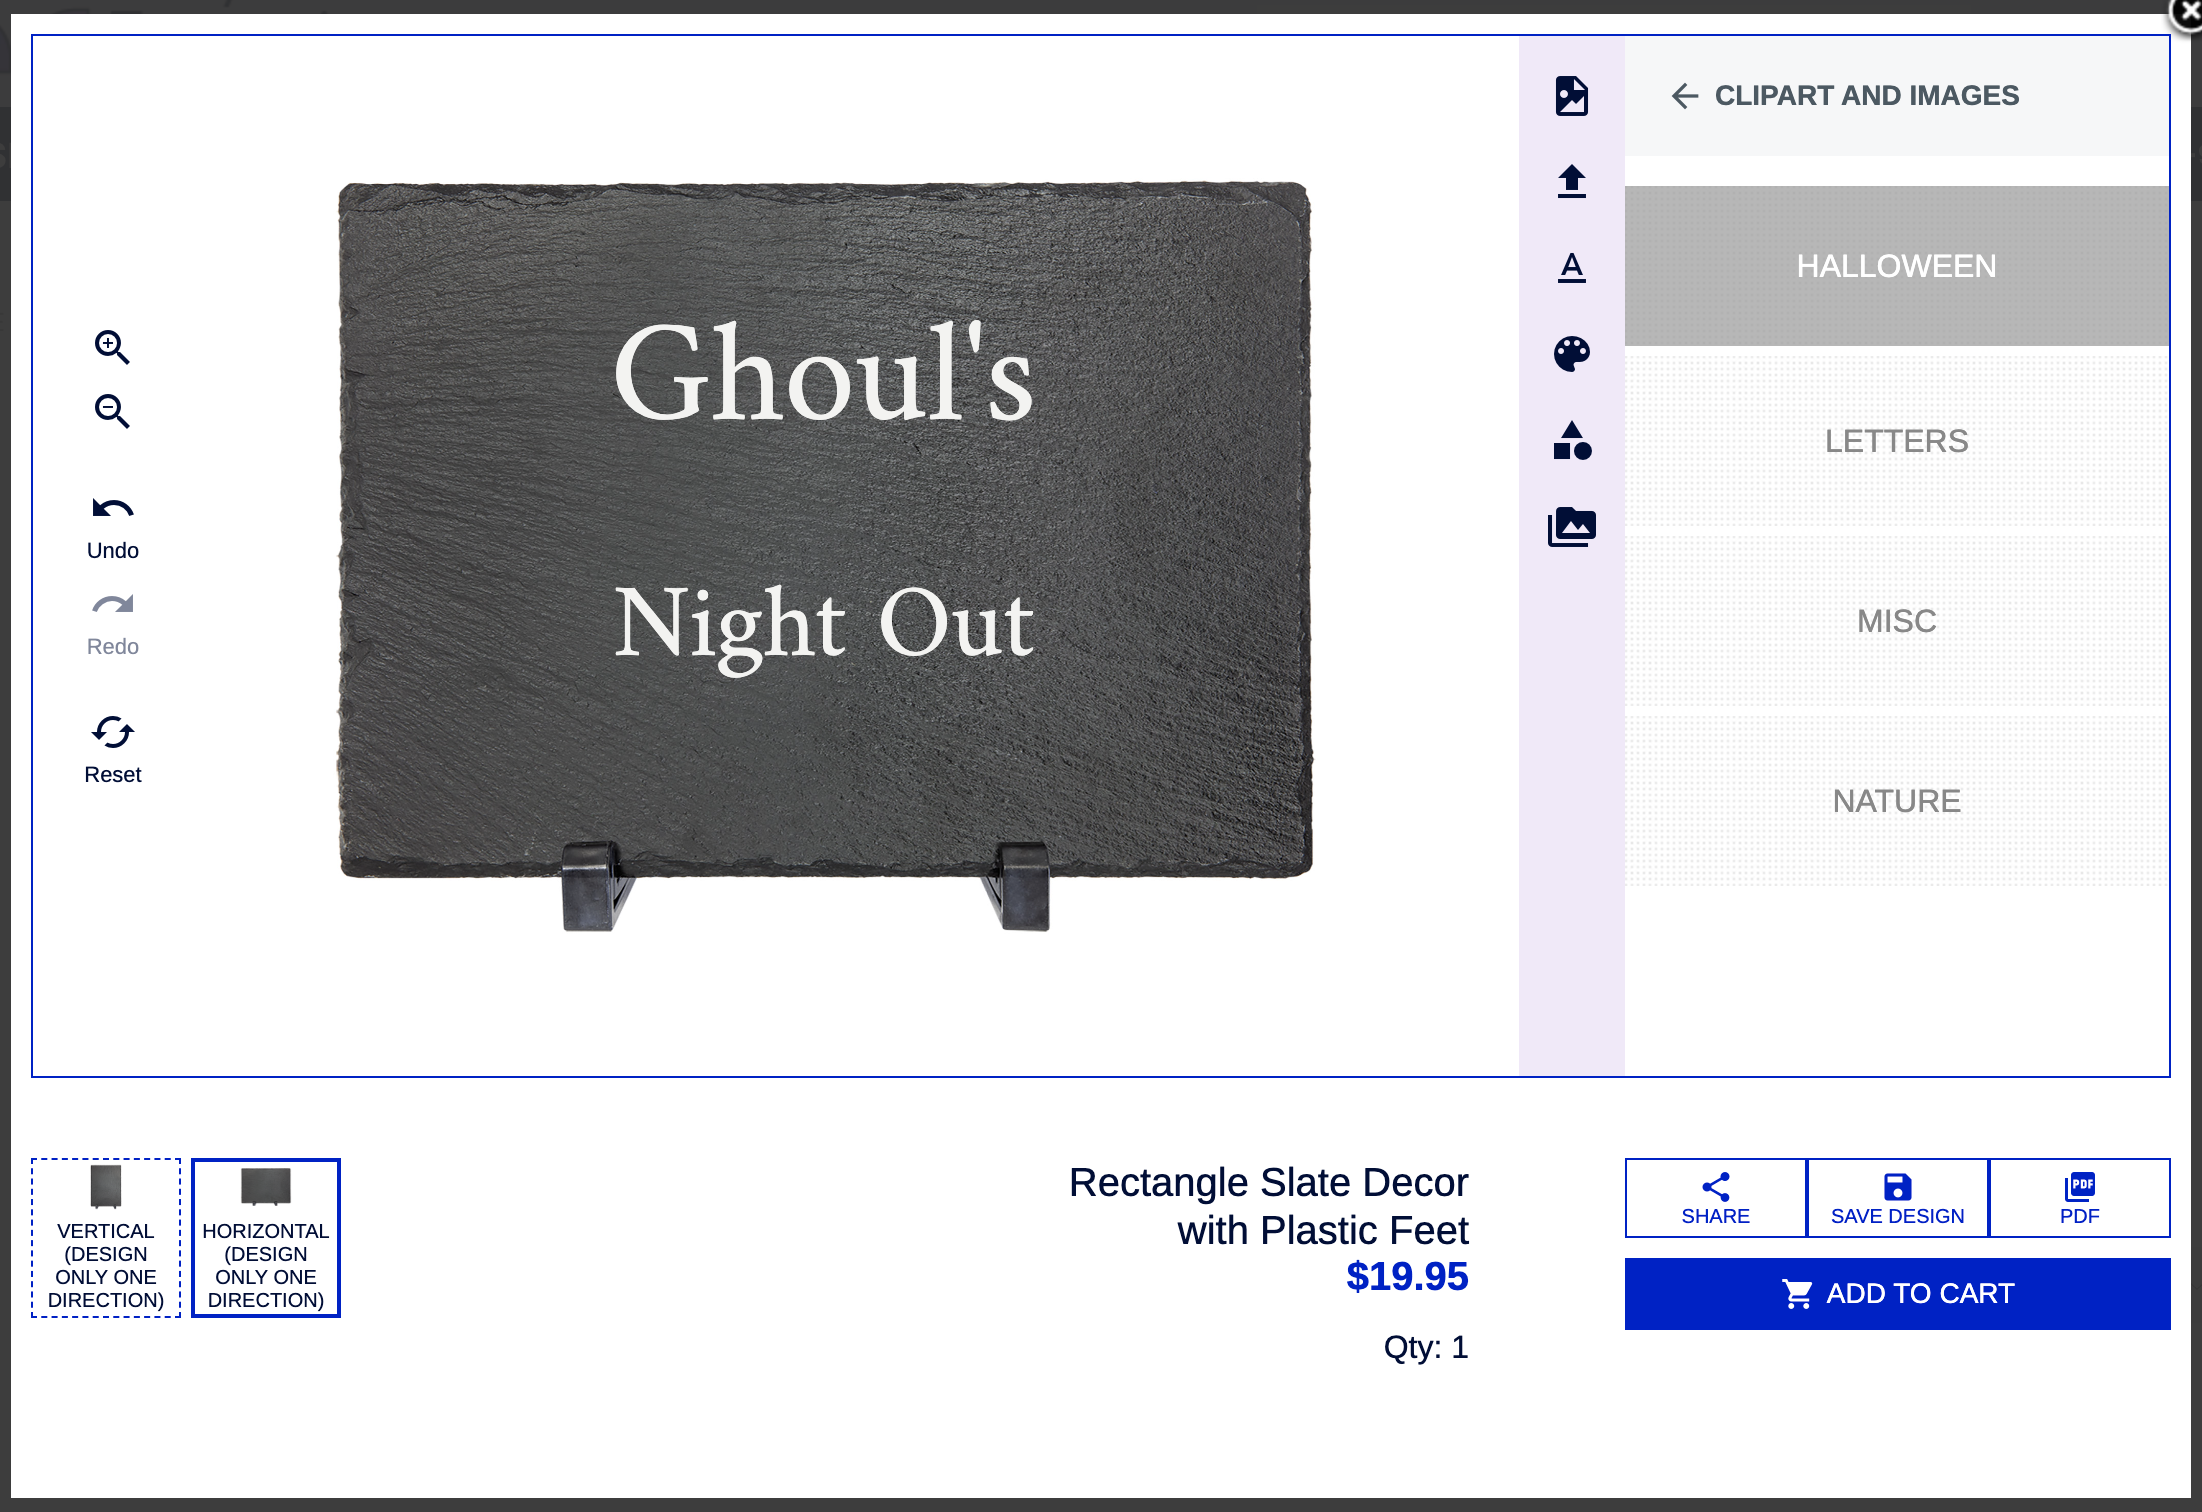
Task: Select Horizontal design orientation
Action: coord(265,1238)
